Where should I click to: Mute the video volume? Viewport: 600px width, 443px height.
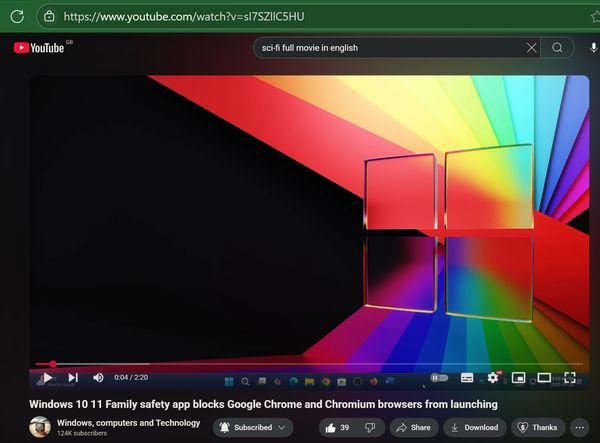(98, 377)
